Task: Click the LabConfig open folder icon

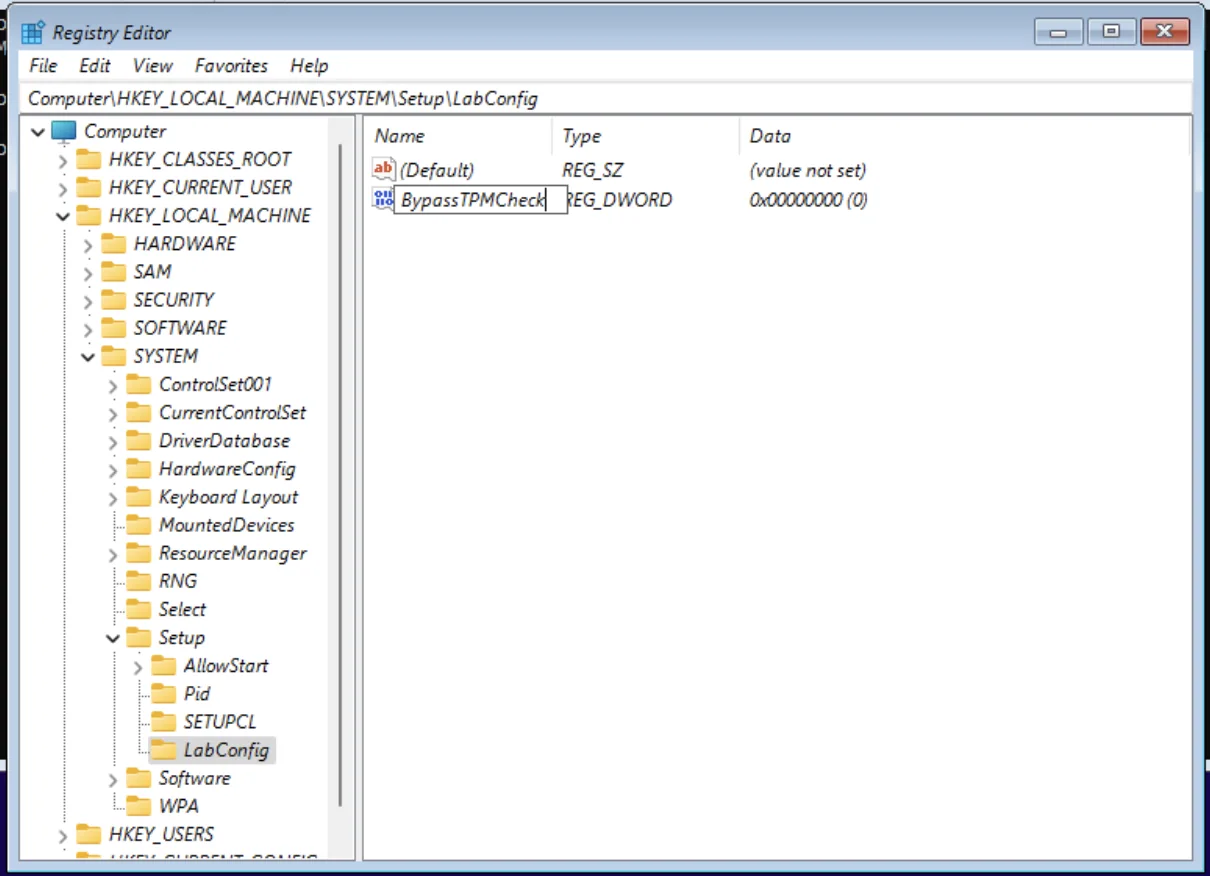Action: [x=165, y=750]
